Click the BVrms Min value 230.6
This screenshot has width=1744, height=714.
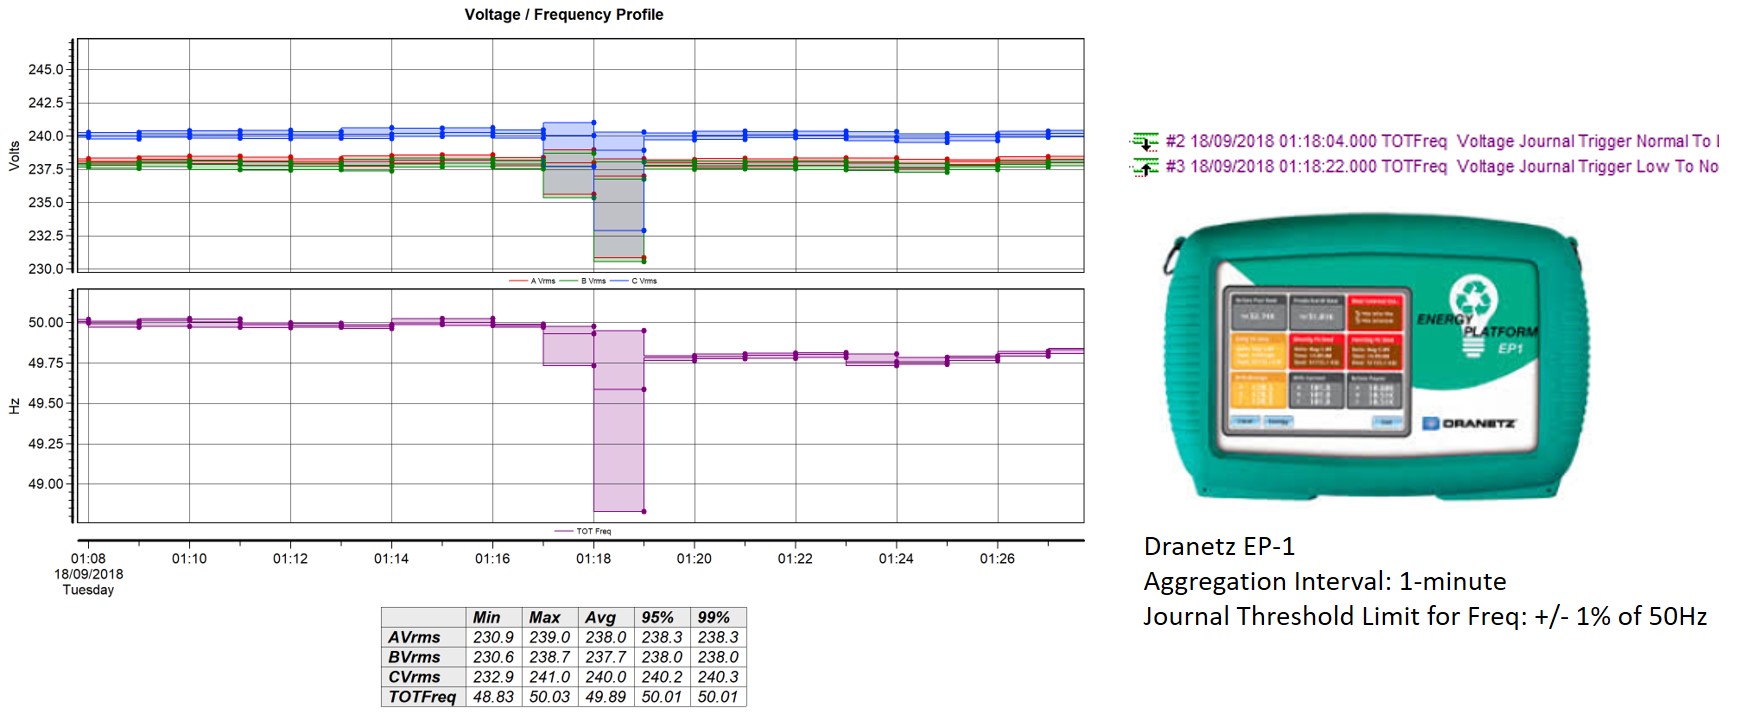(x=494, y=657)
